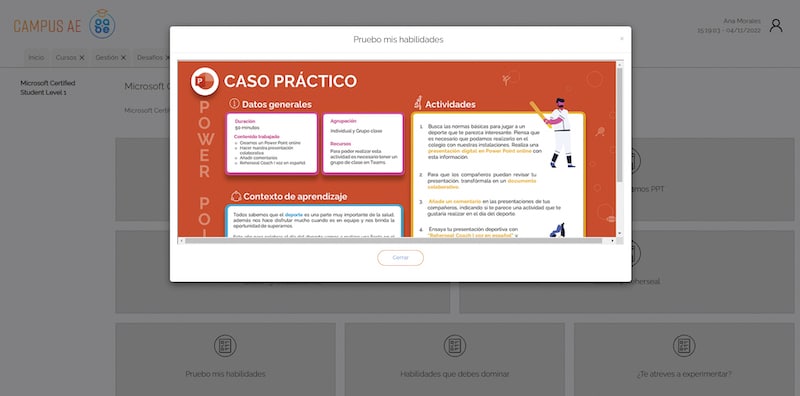Open the user profile icon

pyautogui.click(x=776, y=26)
